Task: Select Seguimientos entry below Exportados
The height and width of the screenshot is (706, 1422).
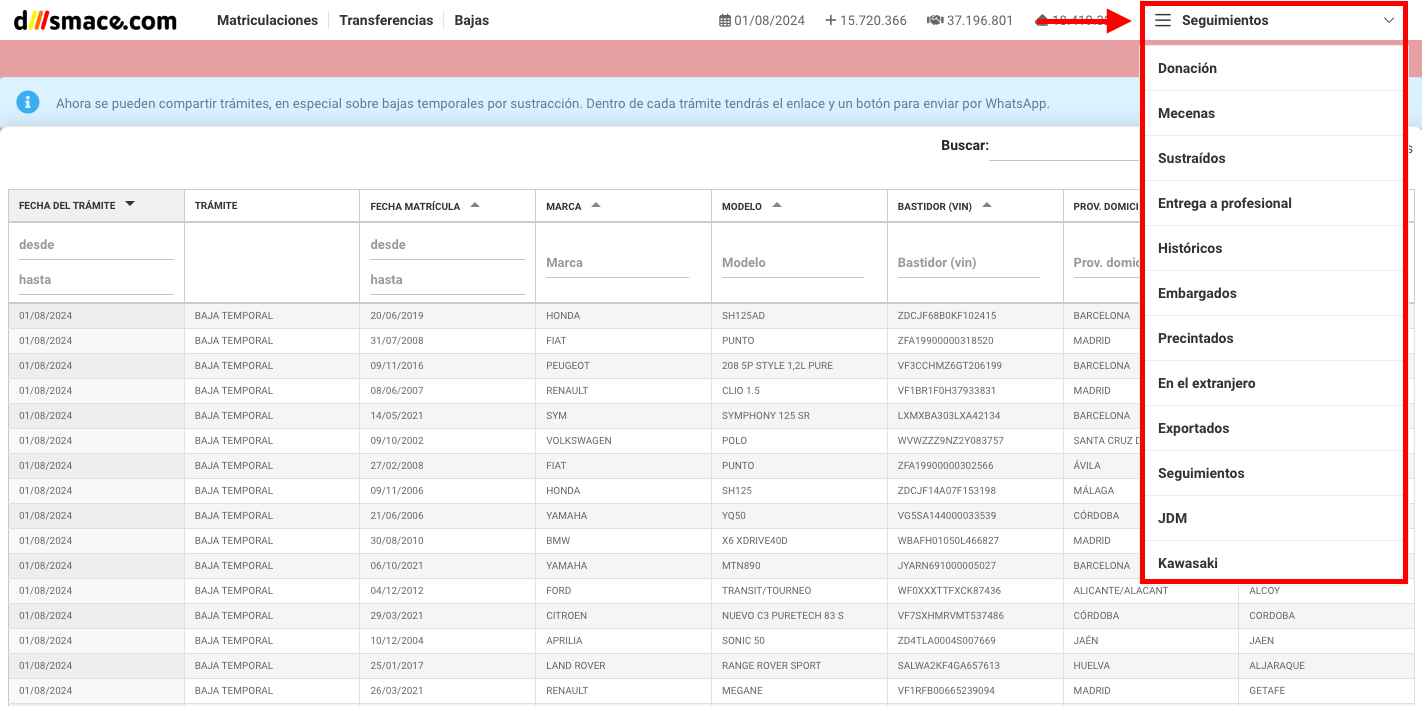Action: [1274, 473]
